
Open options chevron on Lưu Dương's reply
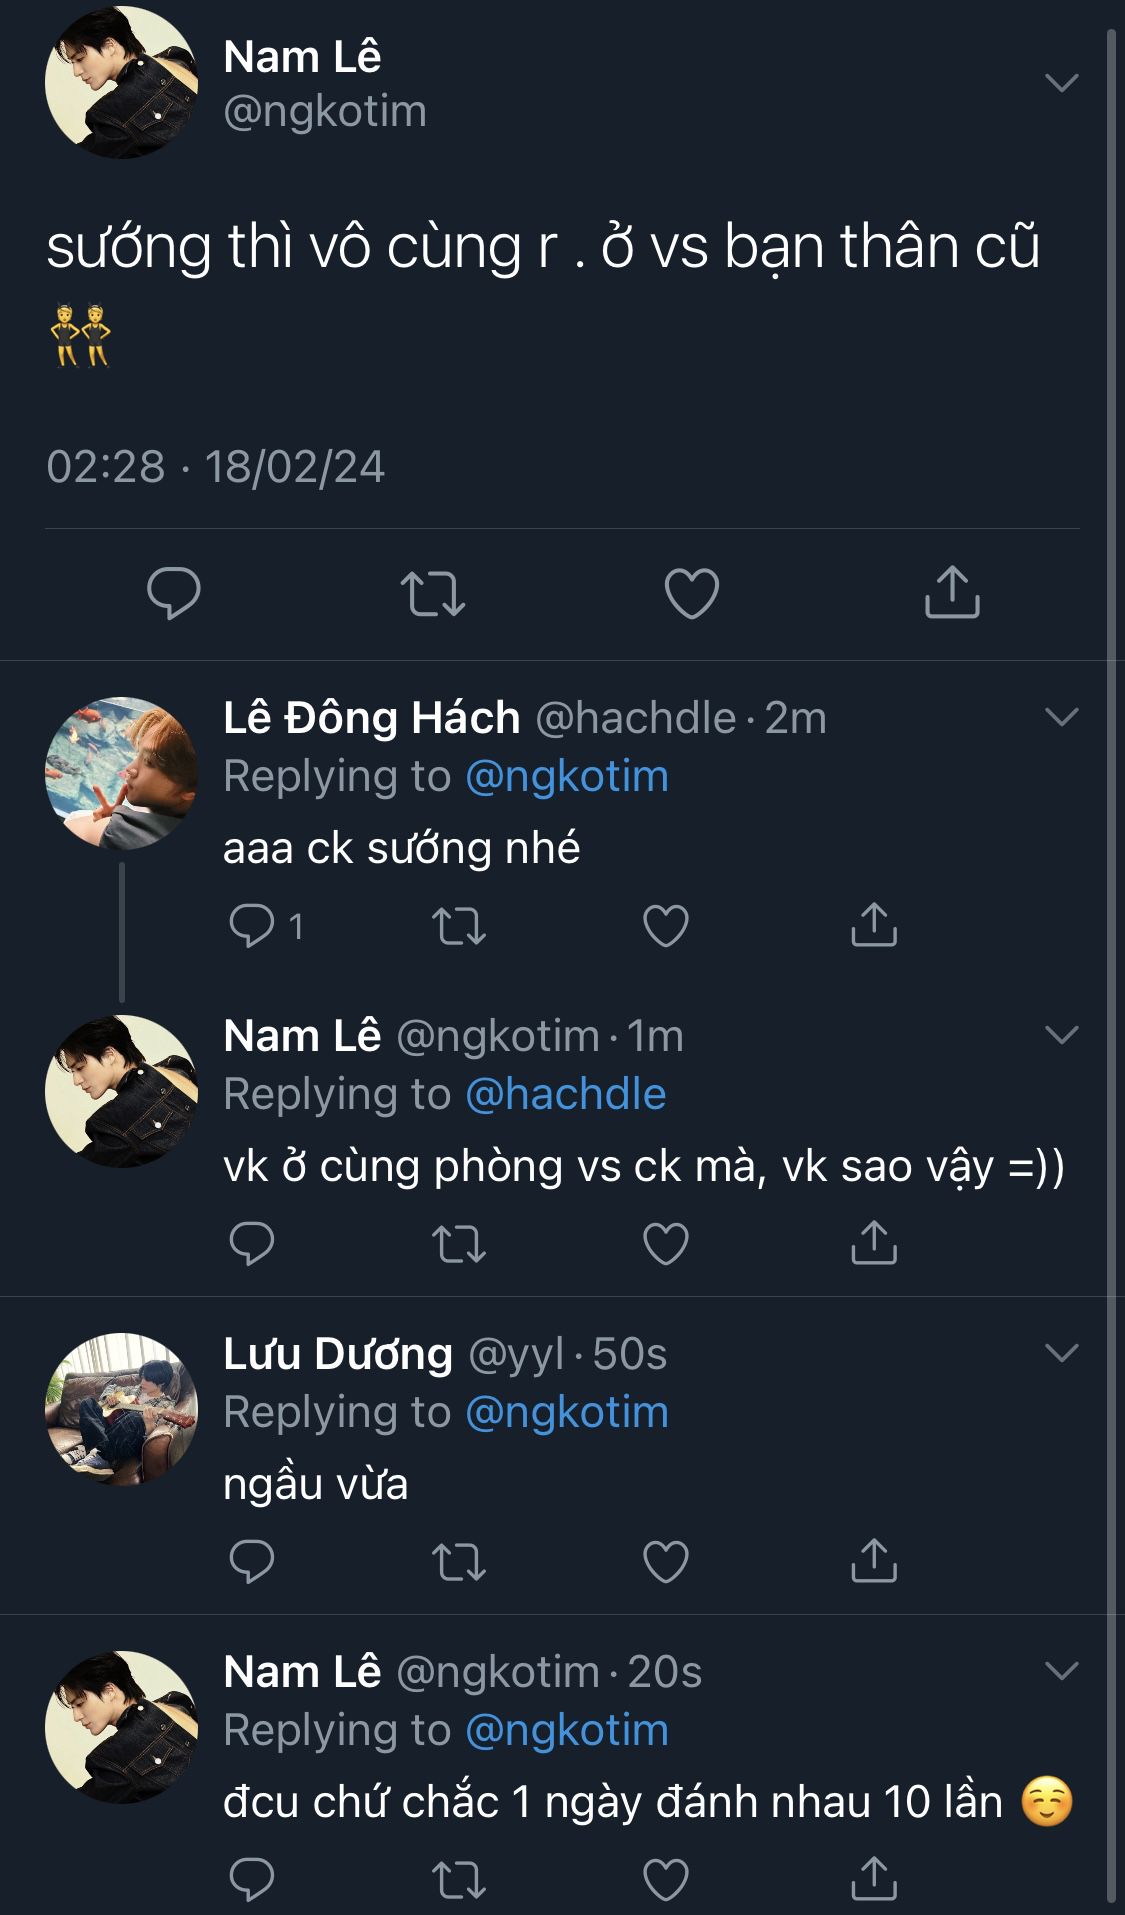pos(1061,1353)
